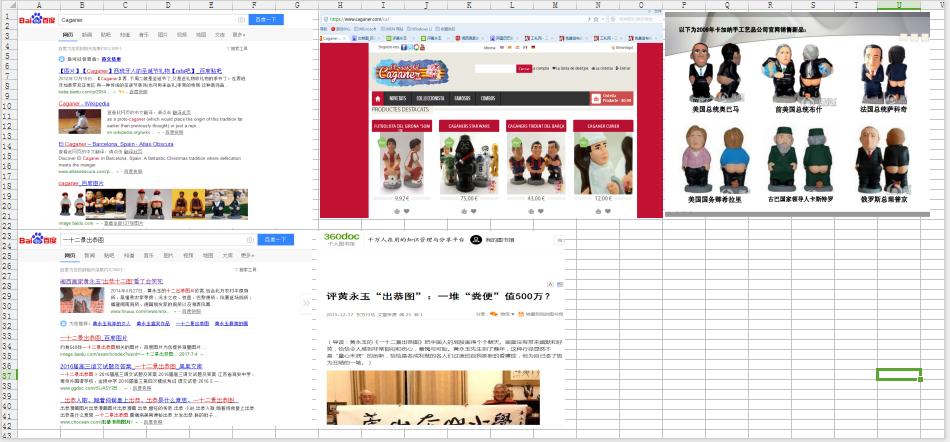
Task: Click the double-chevron expand arrow left of the 360doc article
Action: (x=307, y=303)
